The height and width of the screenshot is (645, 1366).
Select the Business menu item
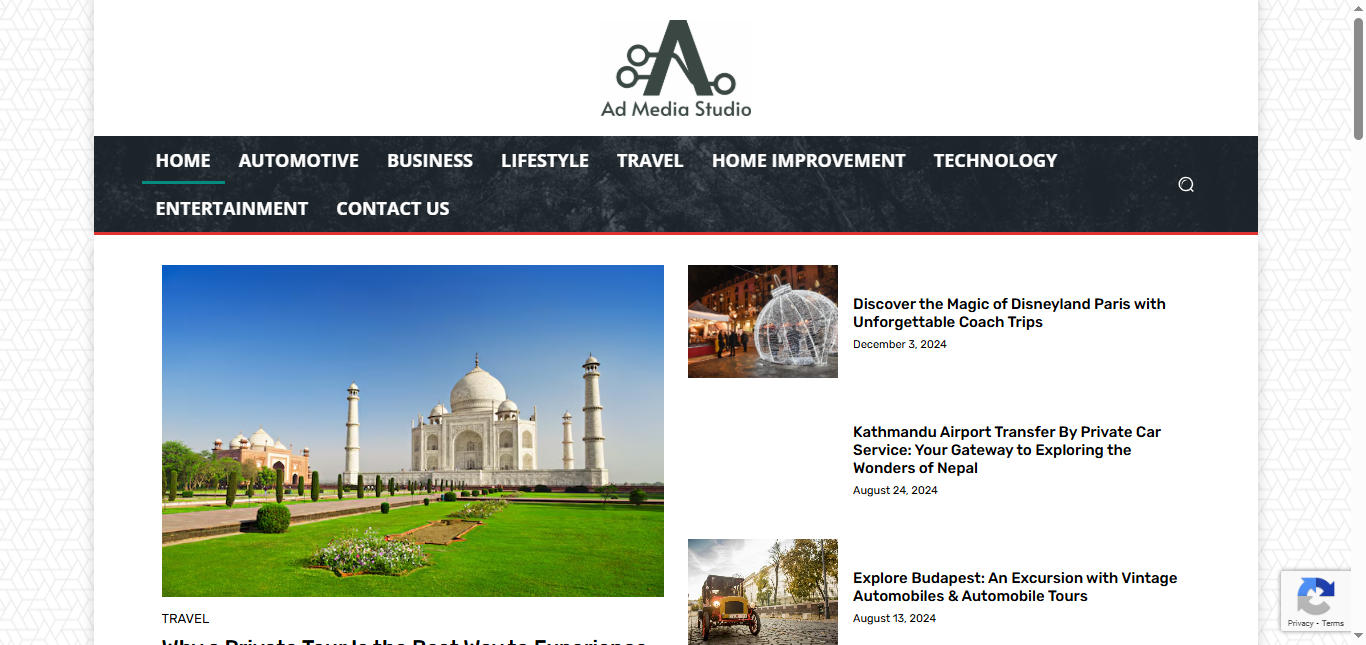[x=430, y=160]
